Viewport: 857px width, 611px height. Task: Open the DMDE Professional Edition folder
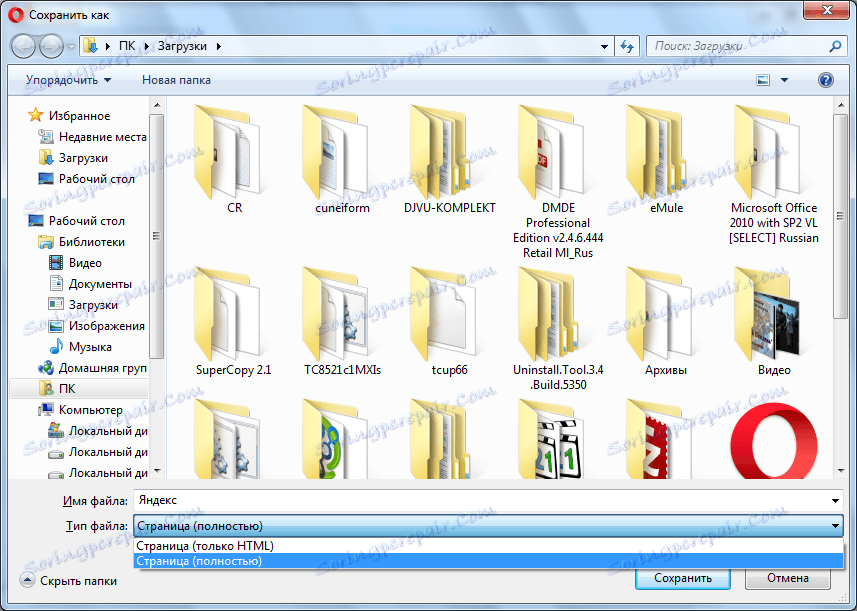click(558, 180)
